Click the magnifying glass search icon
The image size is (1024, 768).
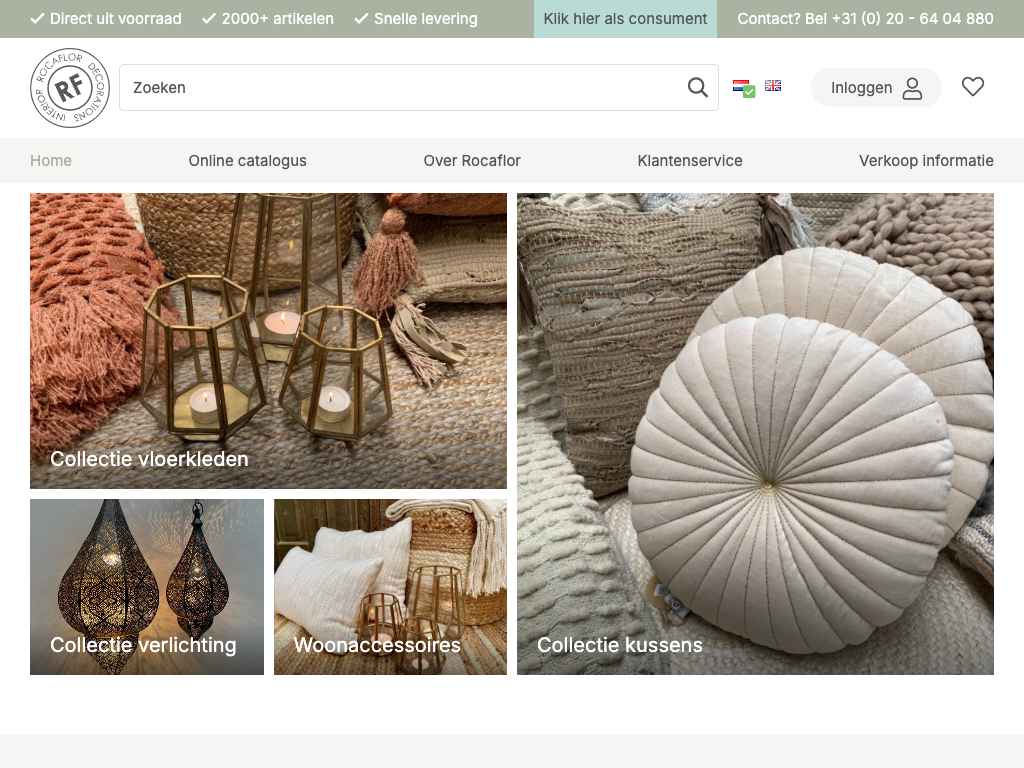tap(697, 88)
